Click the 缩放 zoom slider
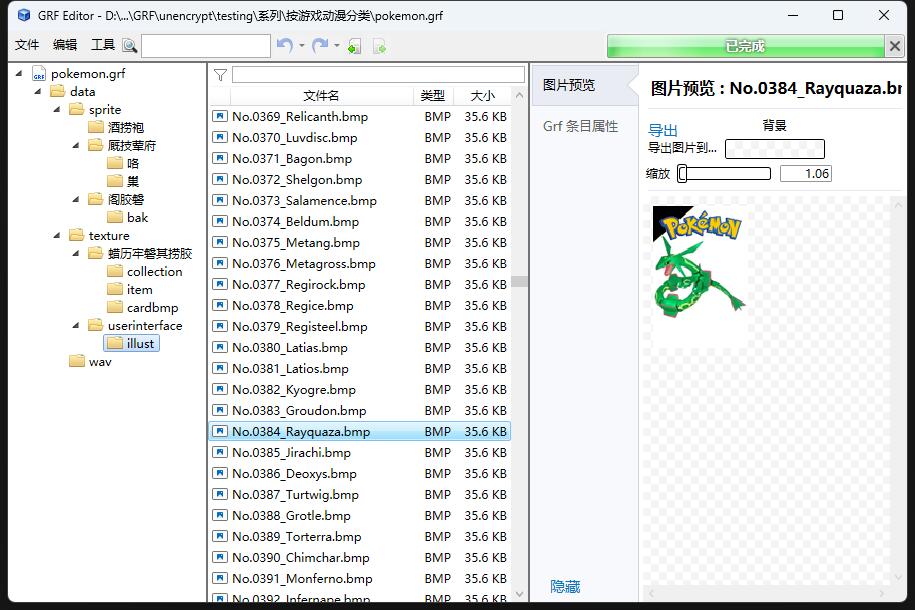Image resolution: width=915 pixels, height=610 pixels. (724, 174)
